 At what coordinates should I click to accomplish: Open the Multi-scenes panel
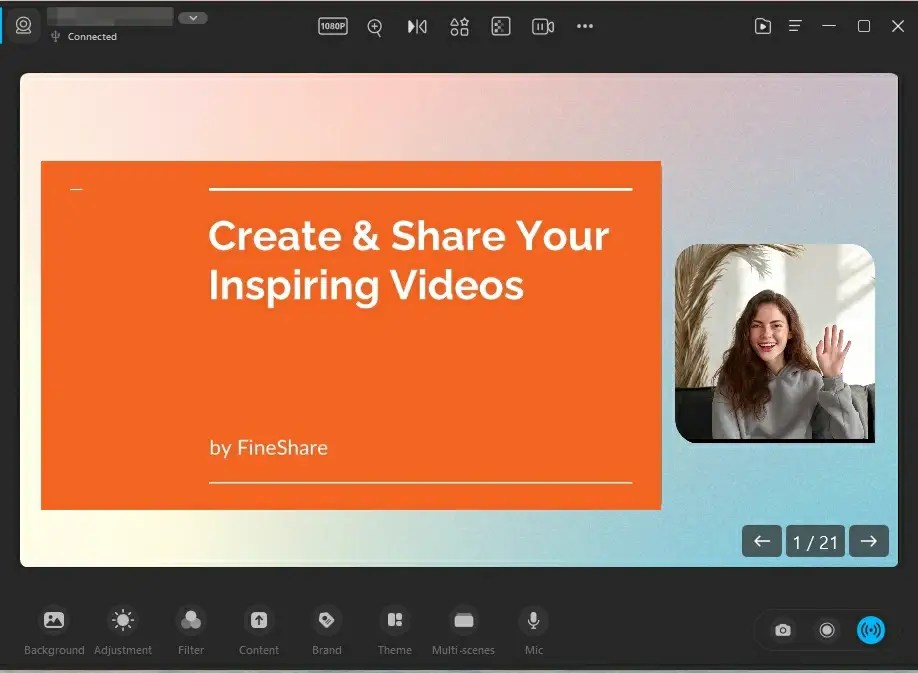pyautogui.click(x=462, y=629)
